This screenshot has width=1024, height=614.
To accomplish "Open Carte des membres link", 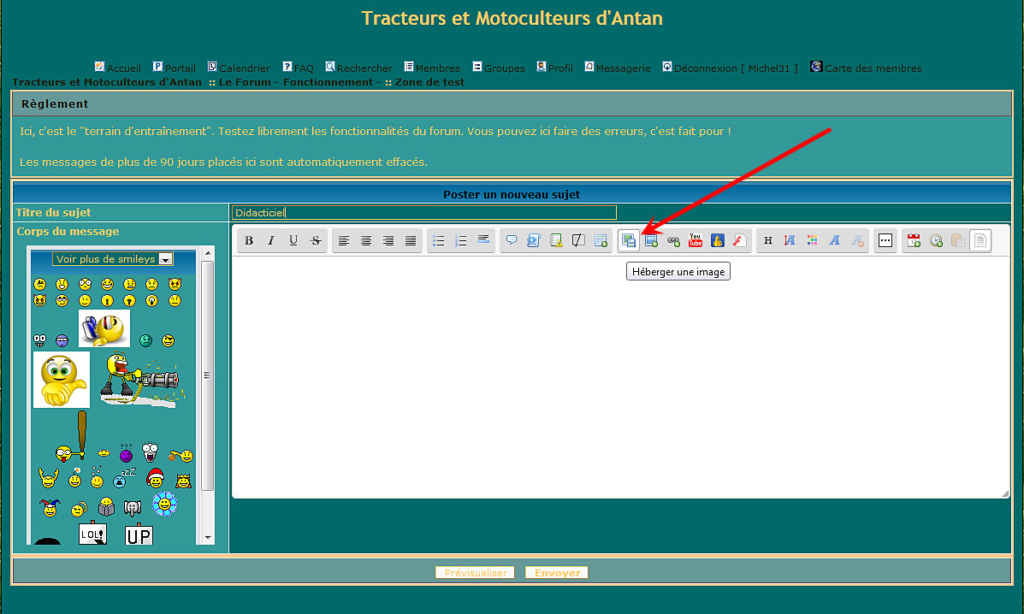I will tap(866, 68).
